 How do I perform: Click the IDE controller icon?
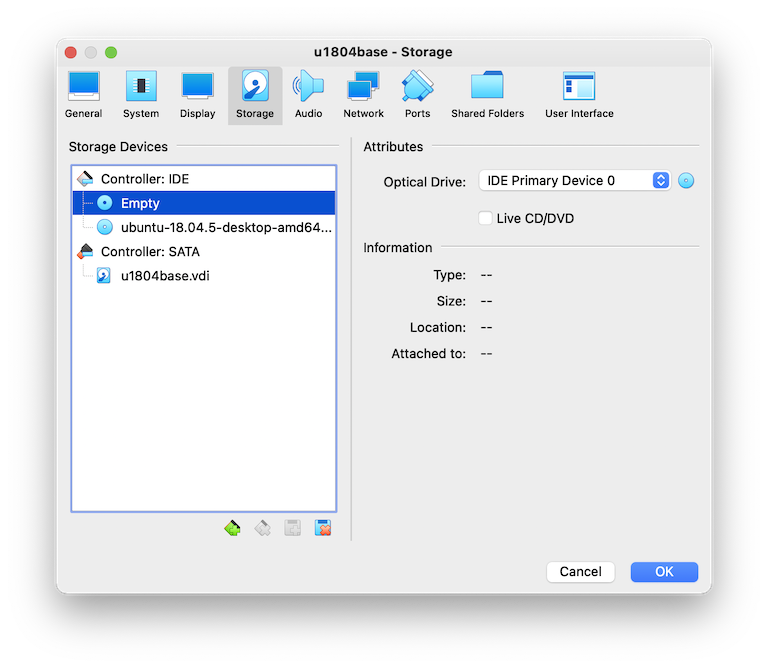coord(85,179)
